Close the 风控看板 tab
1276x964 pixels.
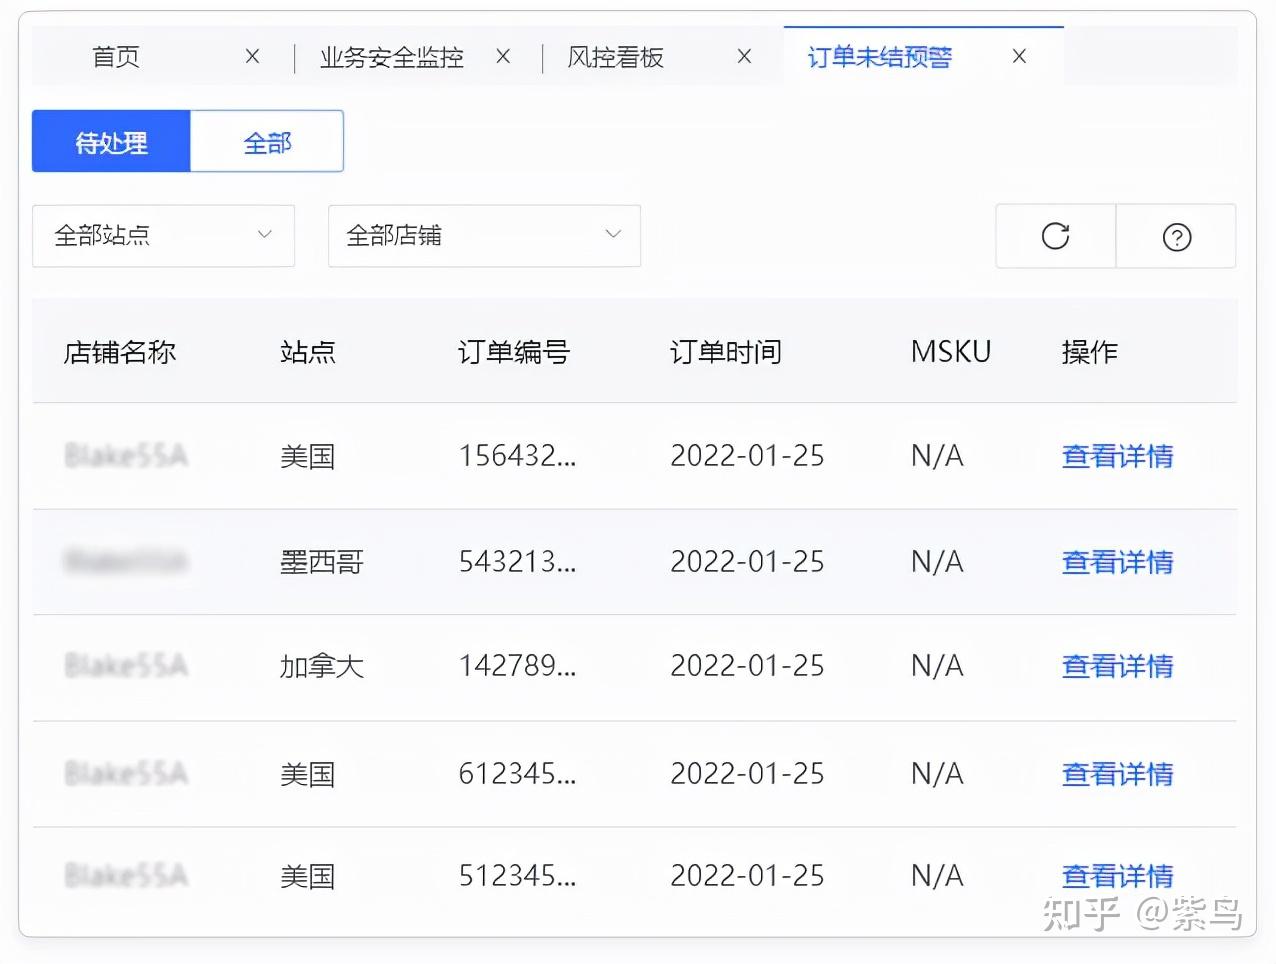point(744,57)
